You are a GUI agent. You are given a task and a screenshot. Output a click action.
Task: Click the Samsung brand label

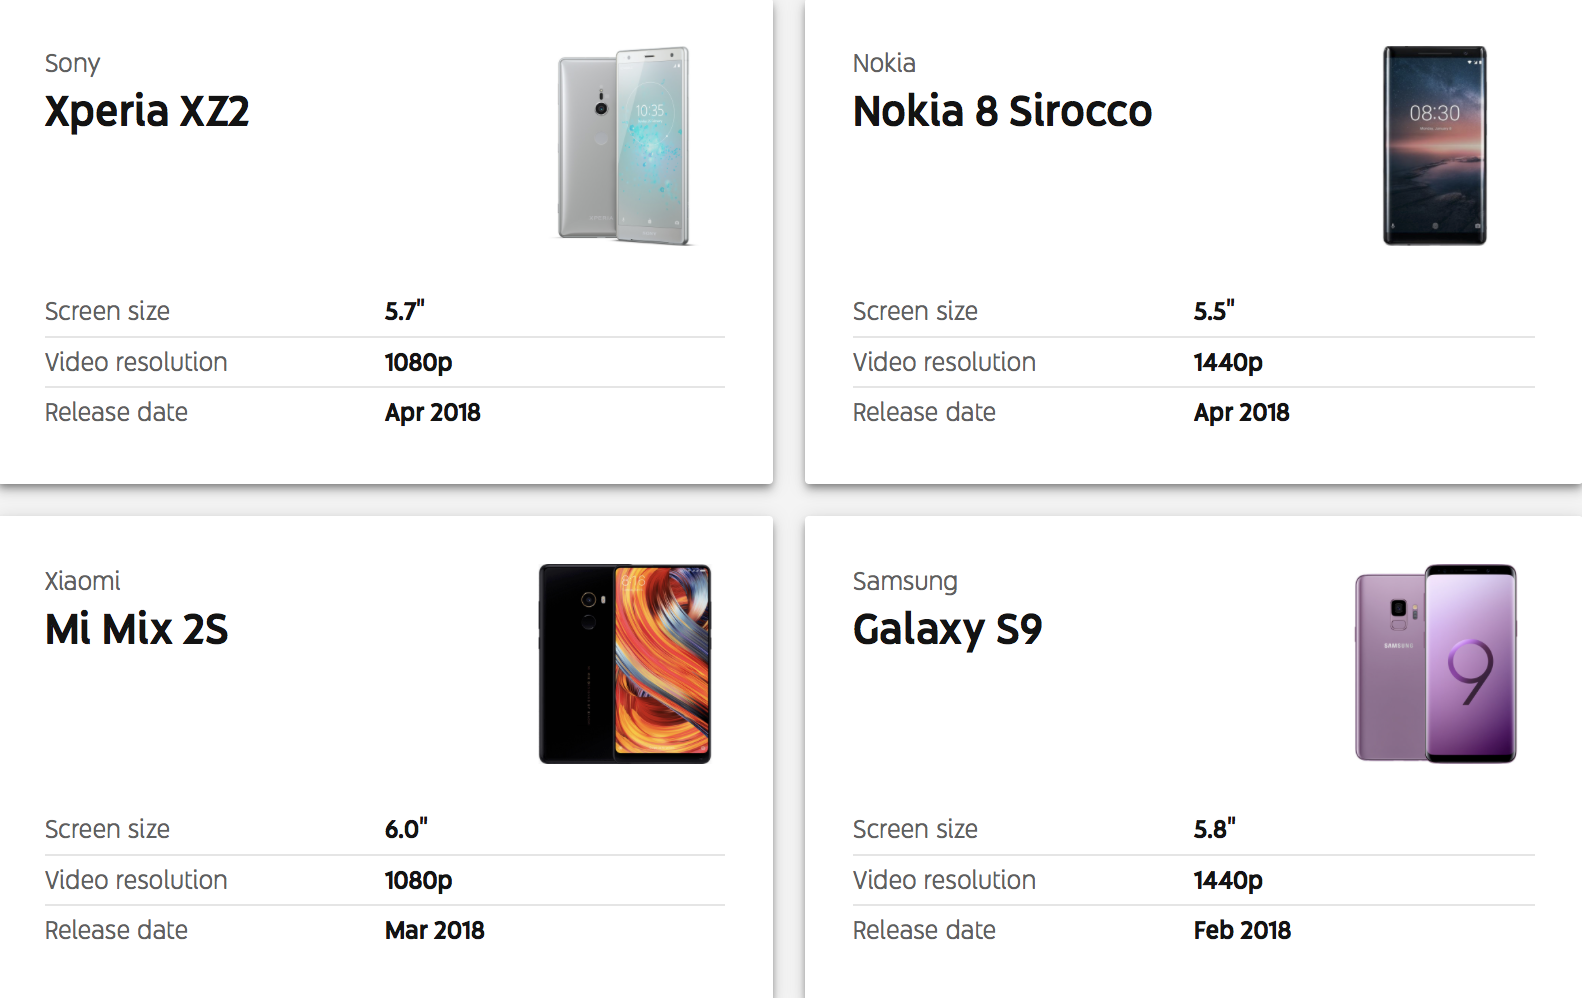(905, 582)
